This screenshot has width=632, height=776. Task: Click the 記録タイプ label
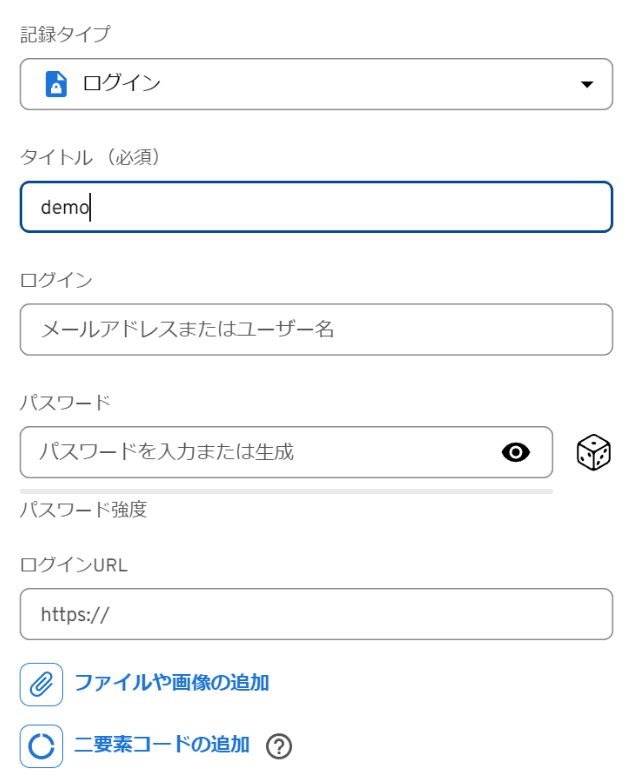65,35
